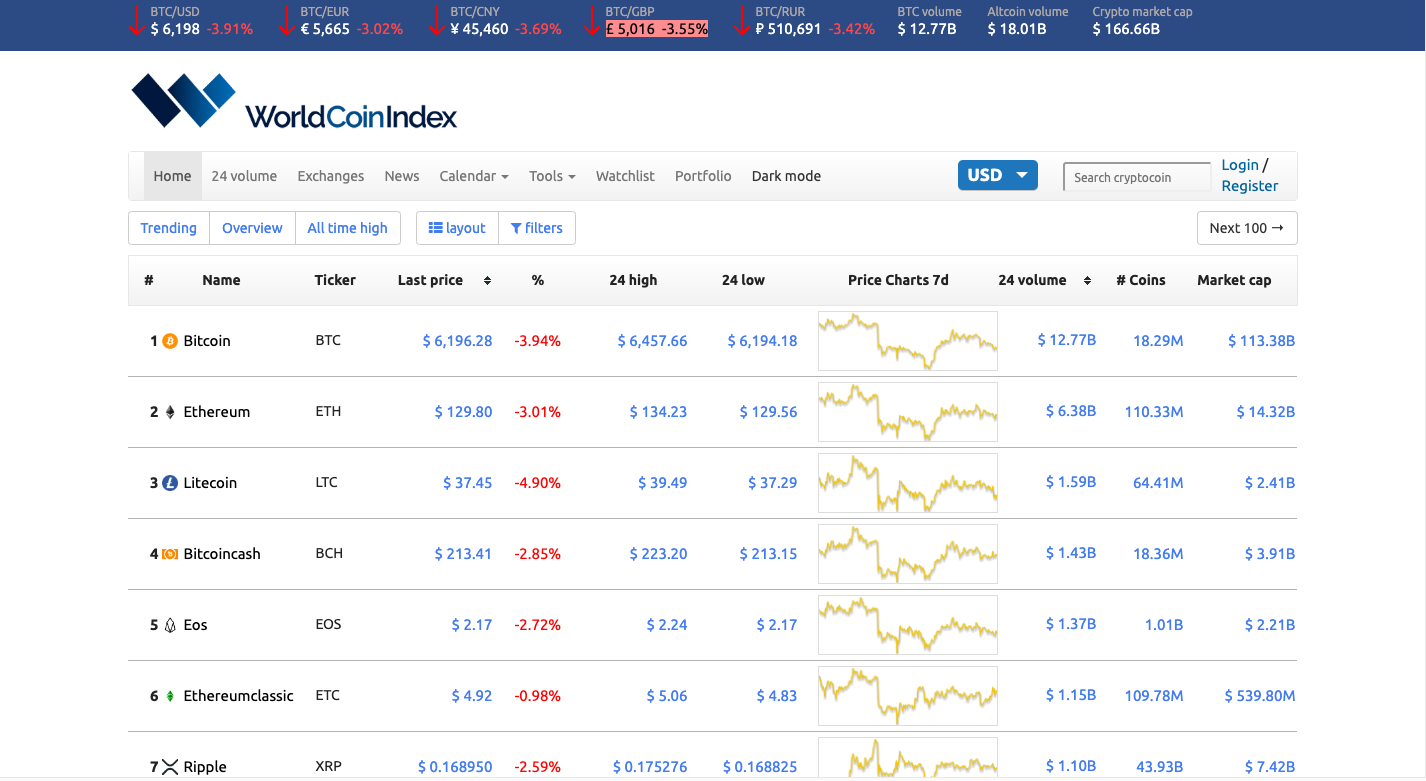Viewport: 1426px width, 781px height.
Task: Click the WorldCoinIndex logo
Action: point(294,101)
